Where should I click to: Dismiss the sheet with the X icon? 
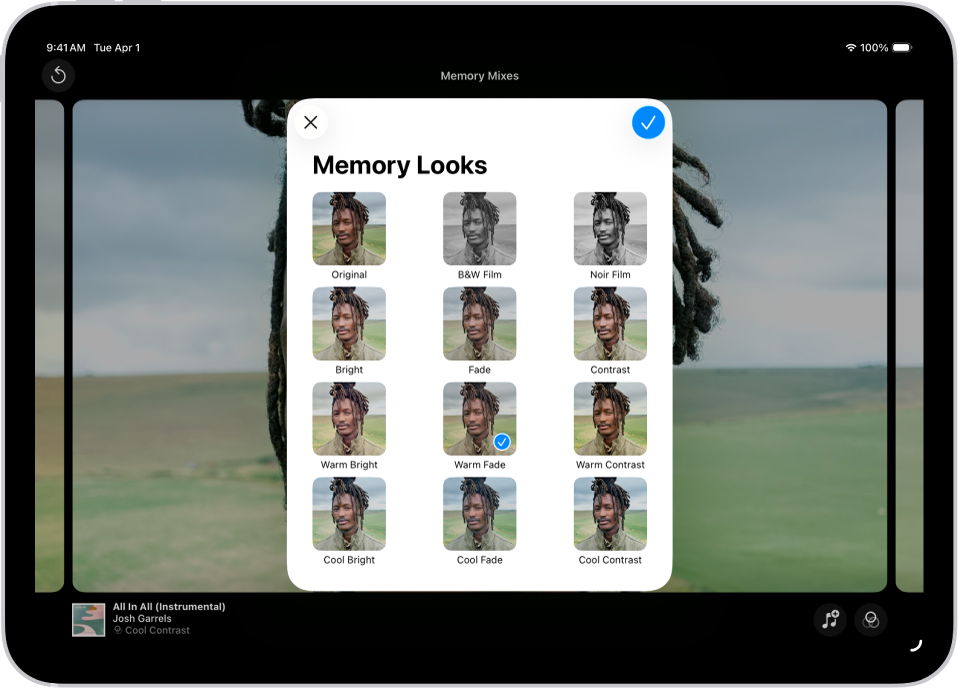(x=310, y=122)
